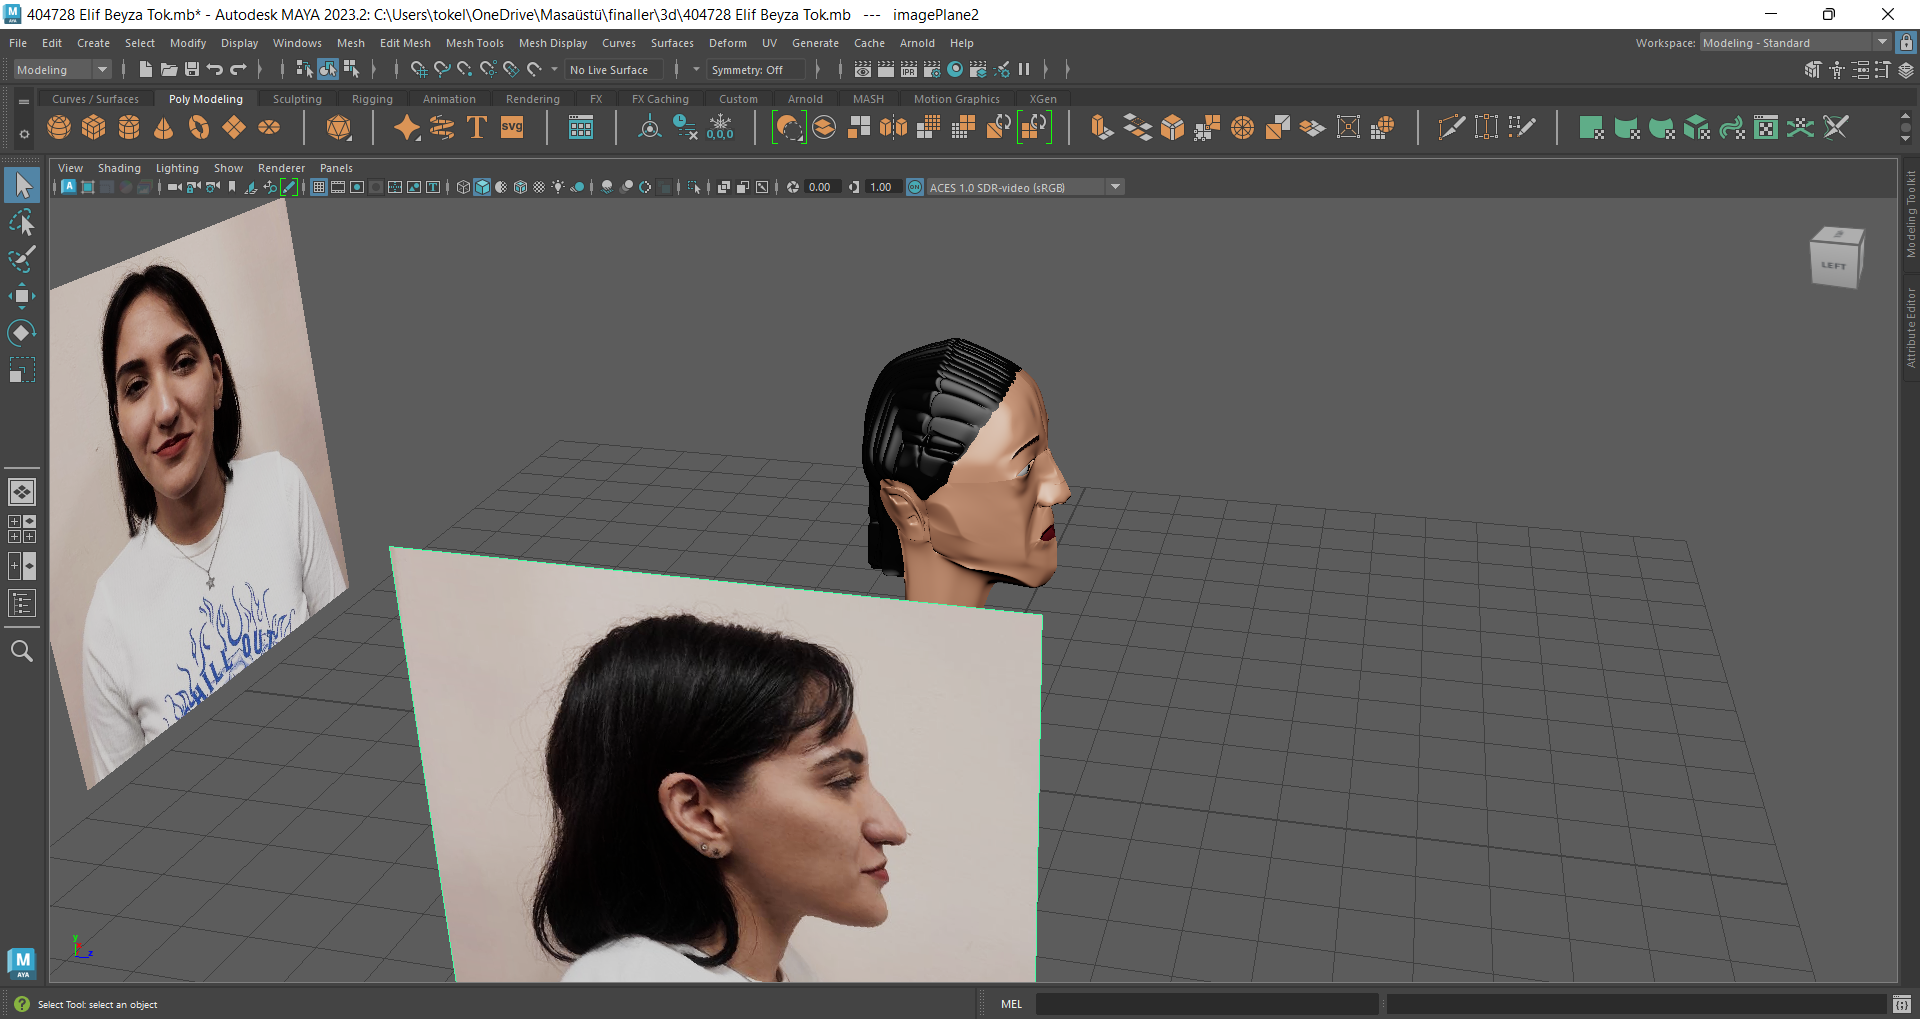This screenshot has height=1019, width=1920.
Task: Create a polygon sphere from the shelf
Action: [x=58, y=127]
